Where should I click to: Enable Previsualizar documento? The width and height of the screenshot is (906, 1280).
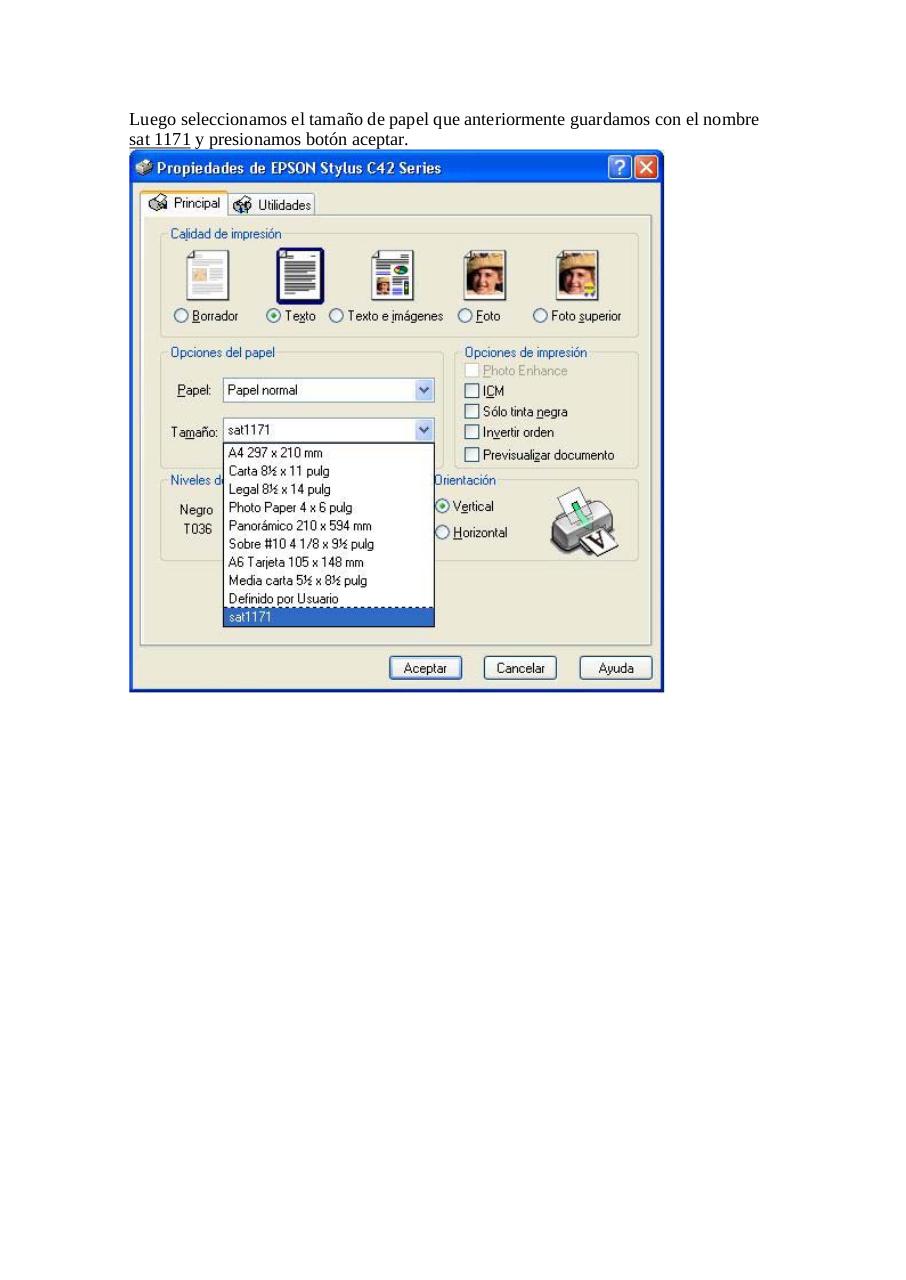point(471,454)
